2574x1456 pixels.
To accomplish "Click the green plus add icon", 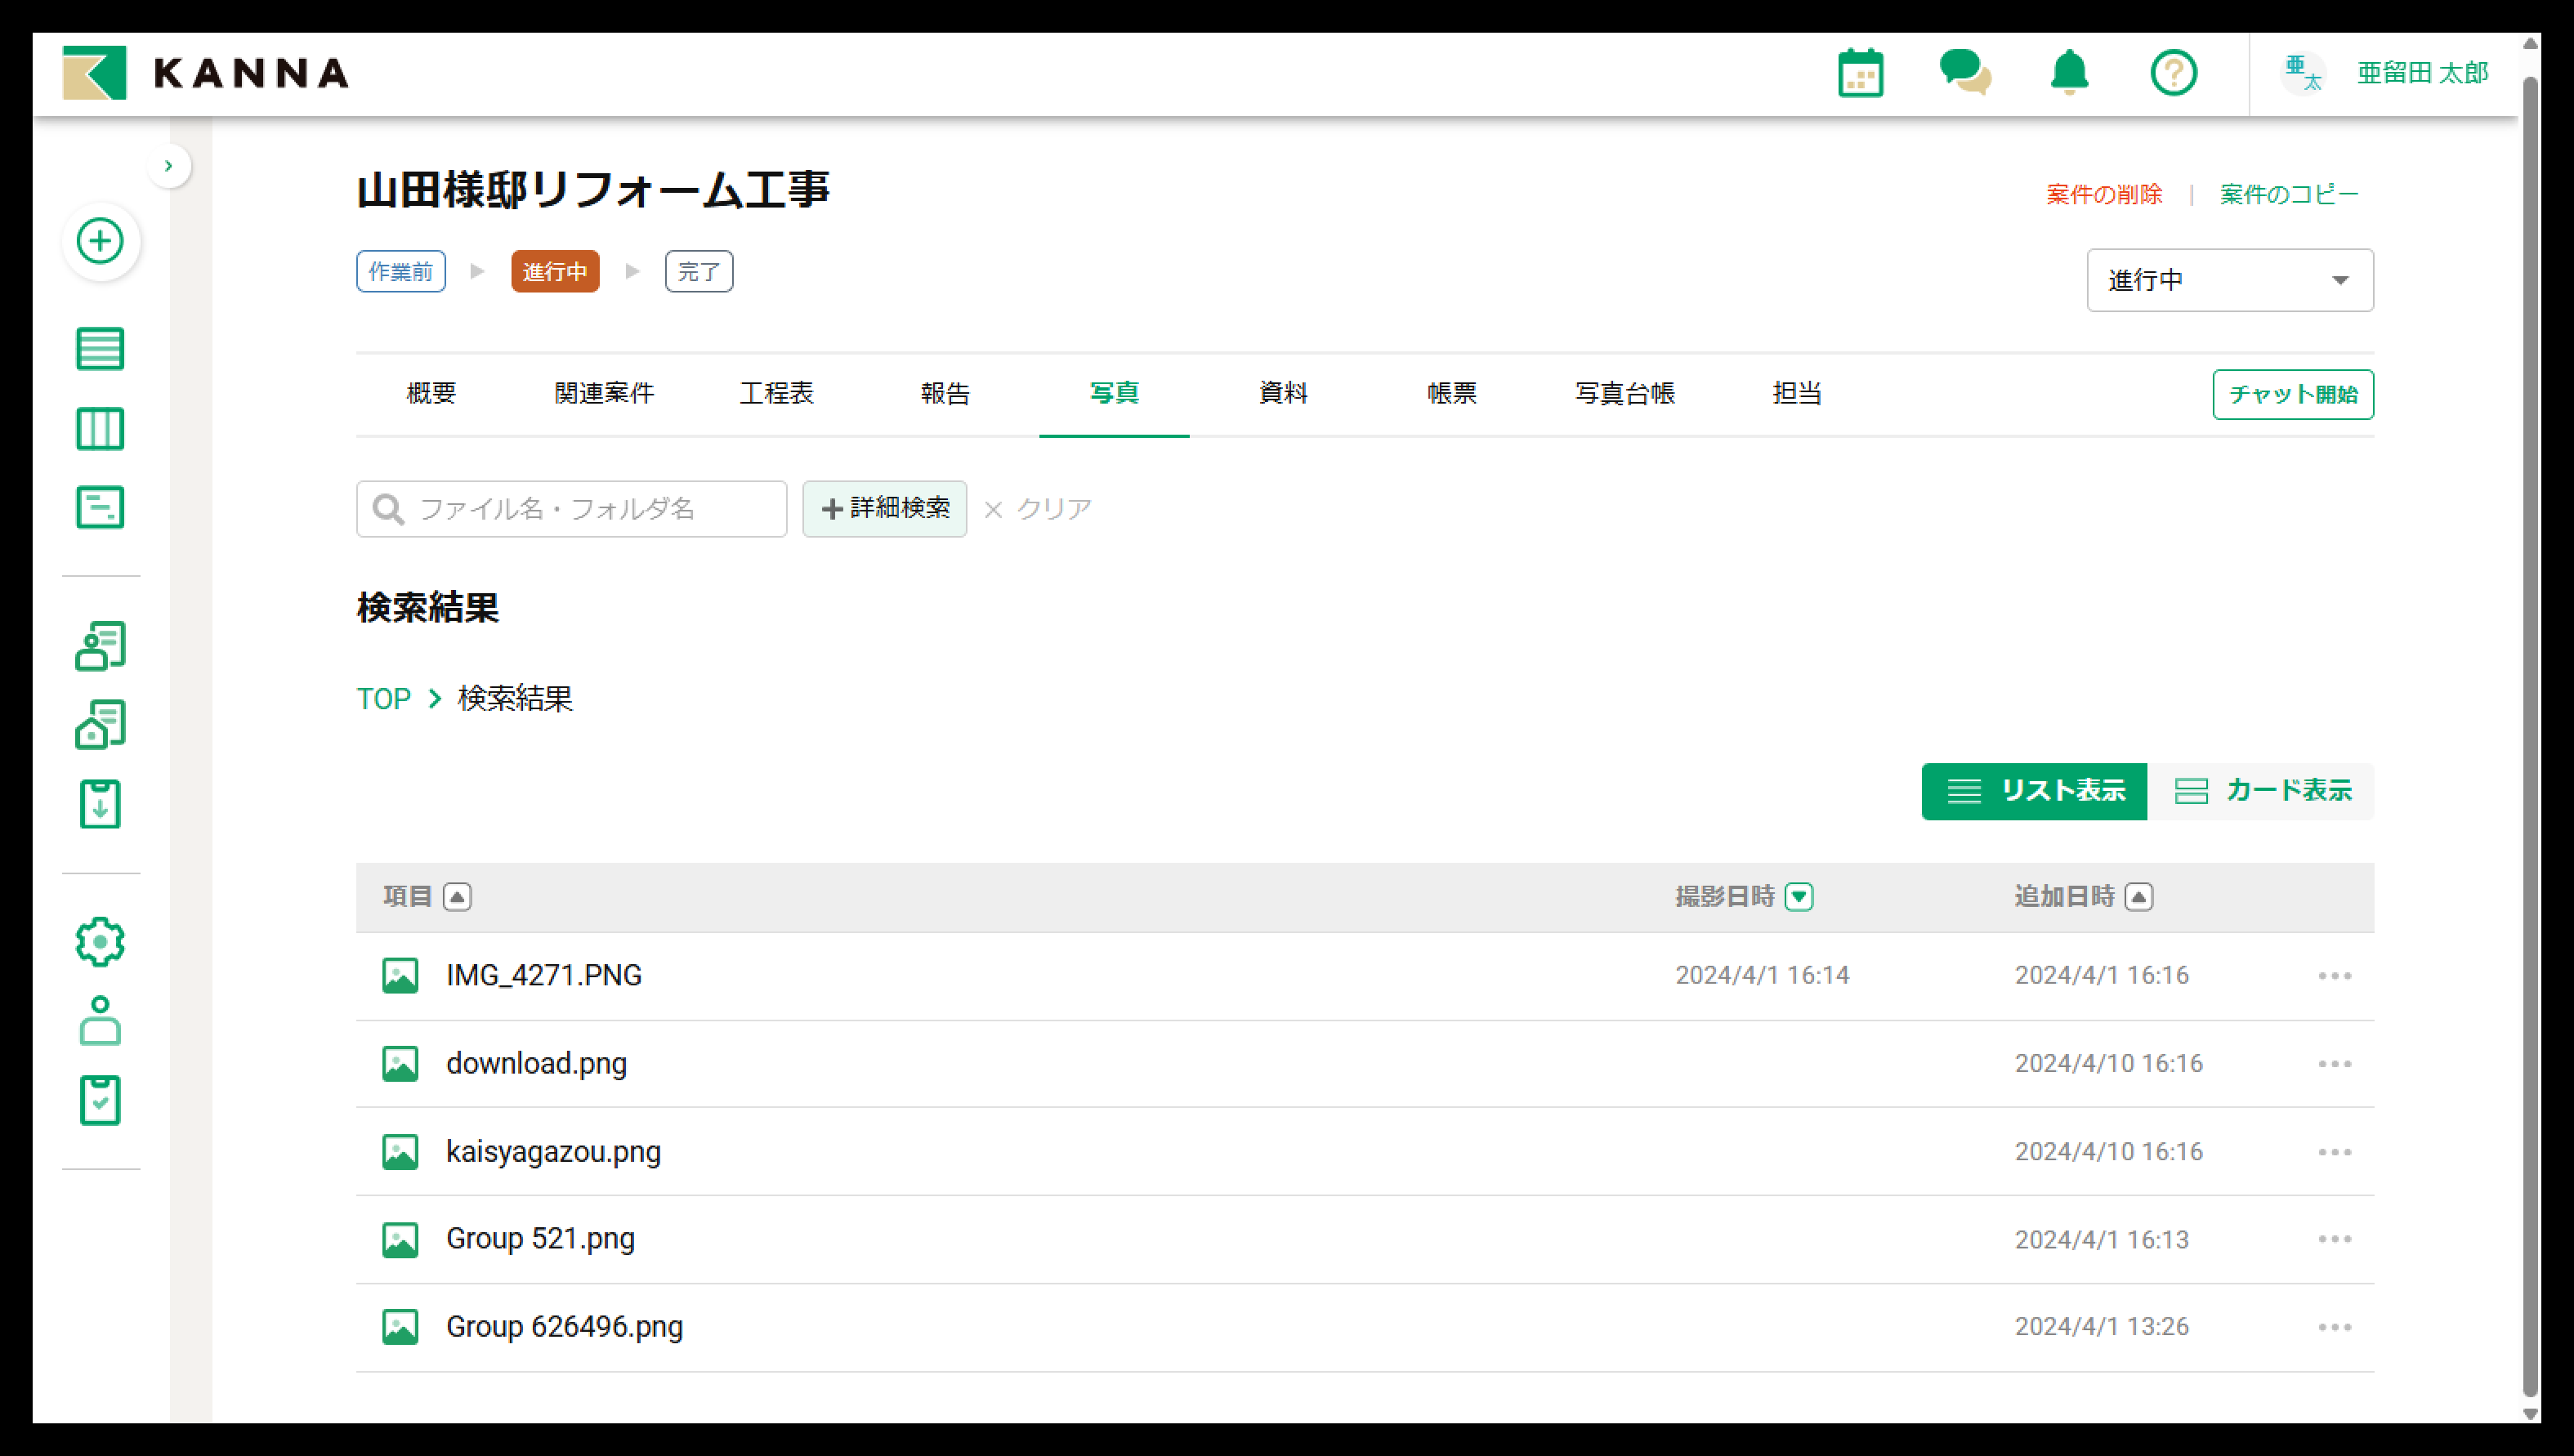I will click(100, 241).
